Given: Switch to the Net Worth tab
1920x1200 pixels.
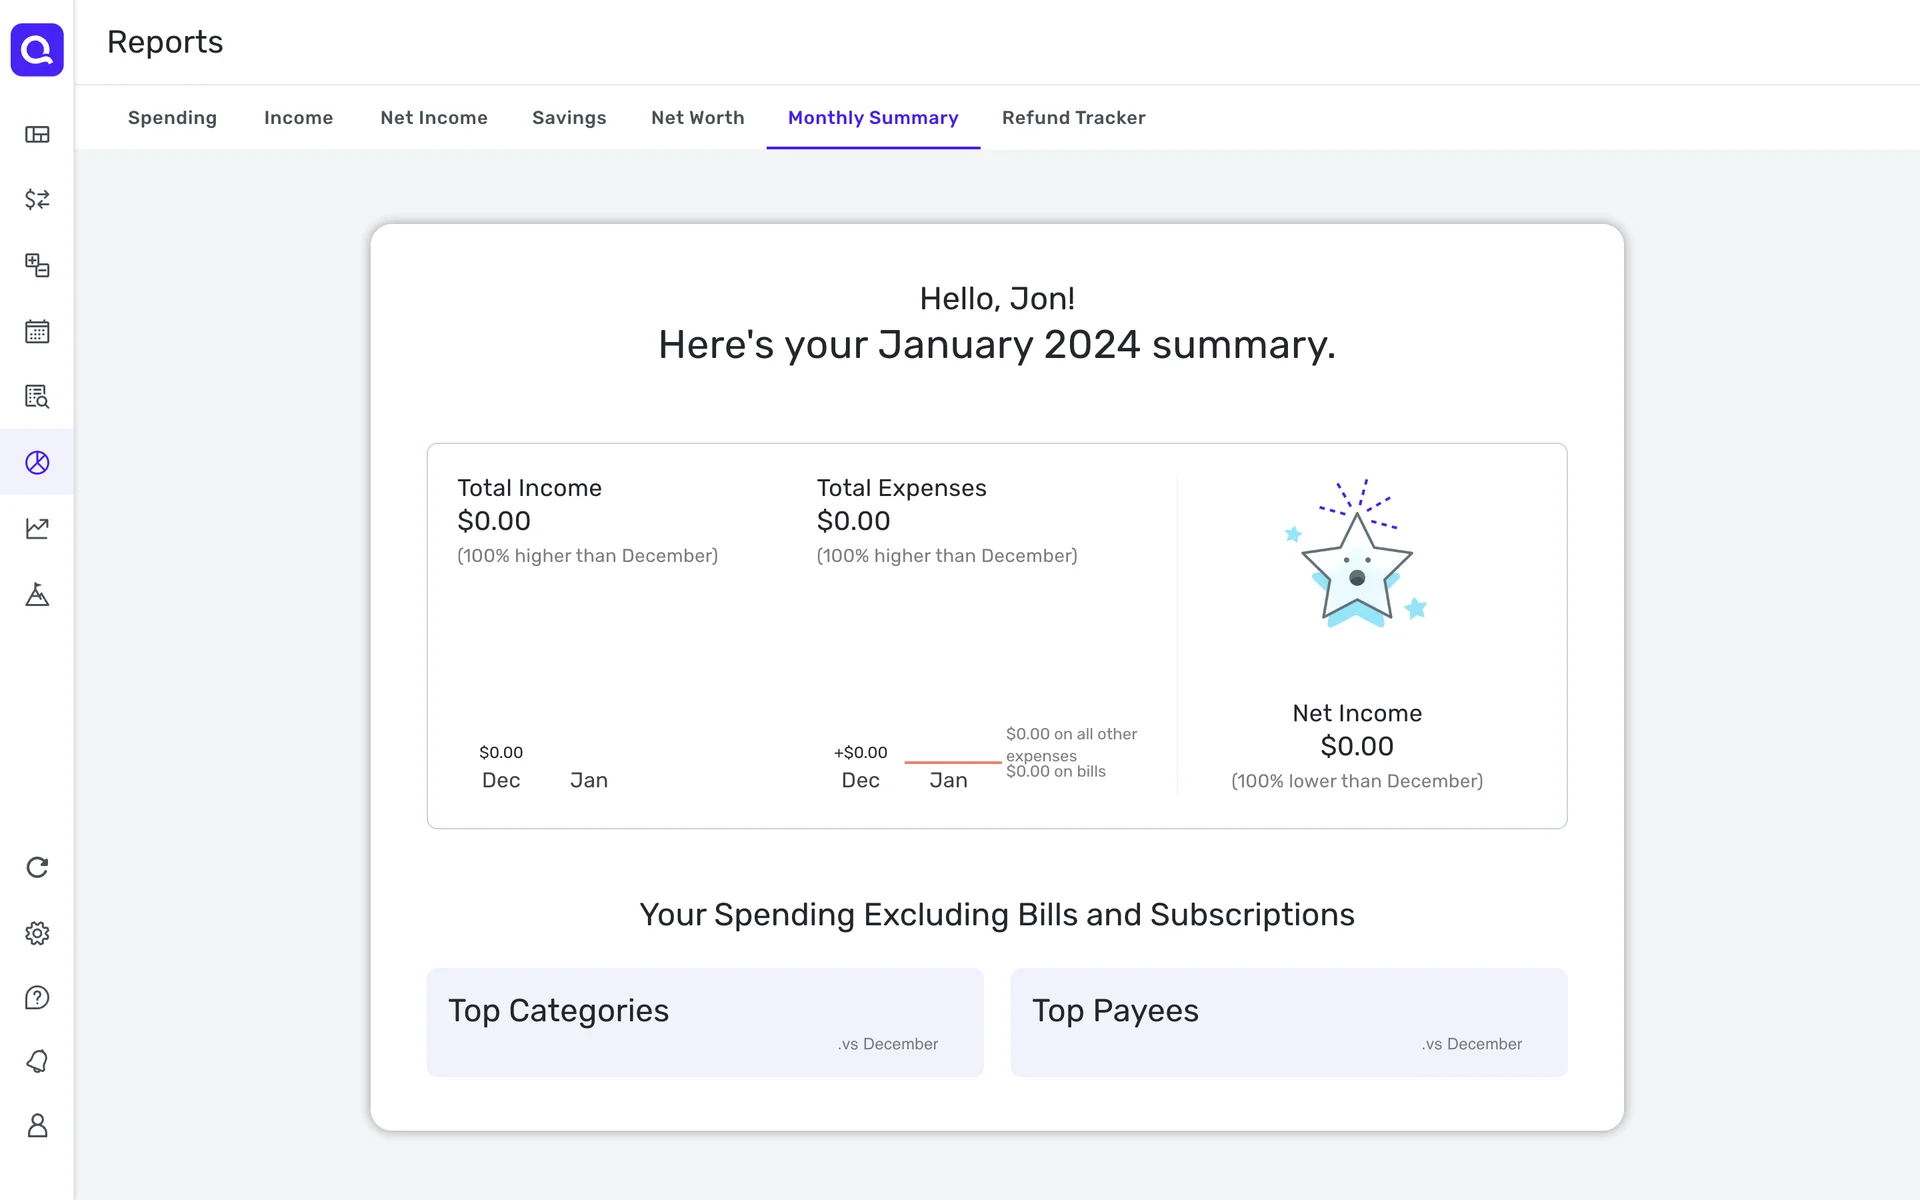Looking at the screenshot, I should [697, 118].
